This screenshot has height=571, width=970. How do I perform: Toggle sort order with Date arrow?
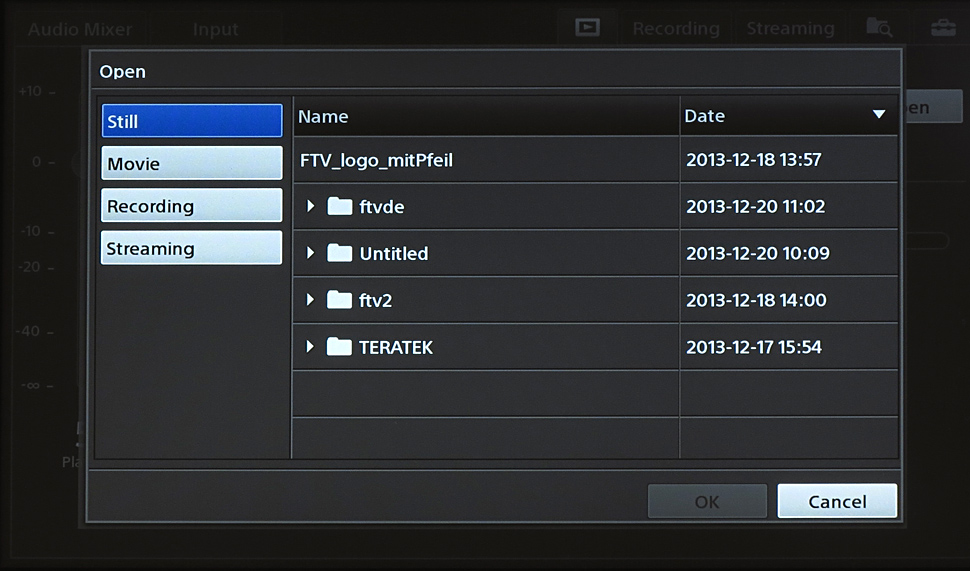pyautogui.click(x=879, y=115)
